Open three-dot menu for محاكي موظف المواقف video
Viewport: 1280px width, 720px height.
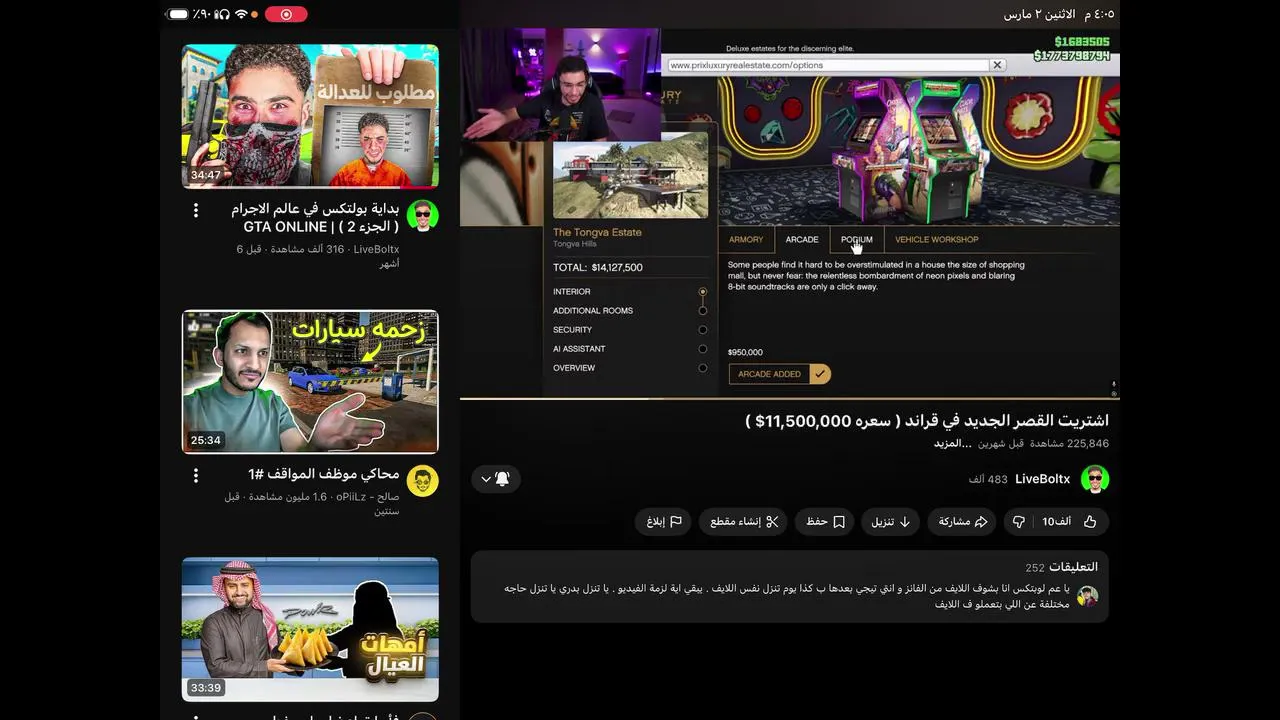(196, 475)
